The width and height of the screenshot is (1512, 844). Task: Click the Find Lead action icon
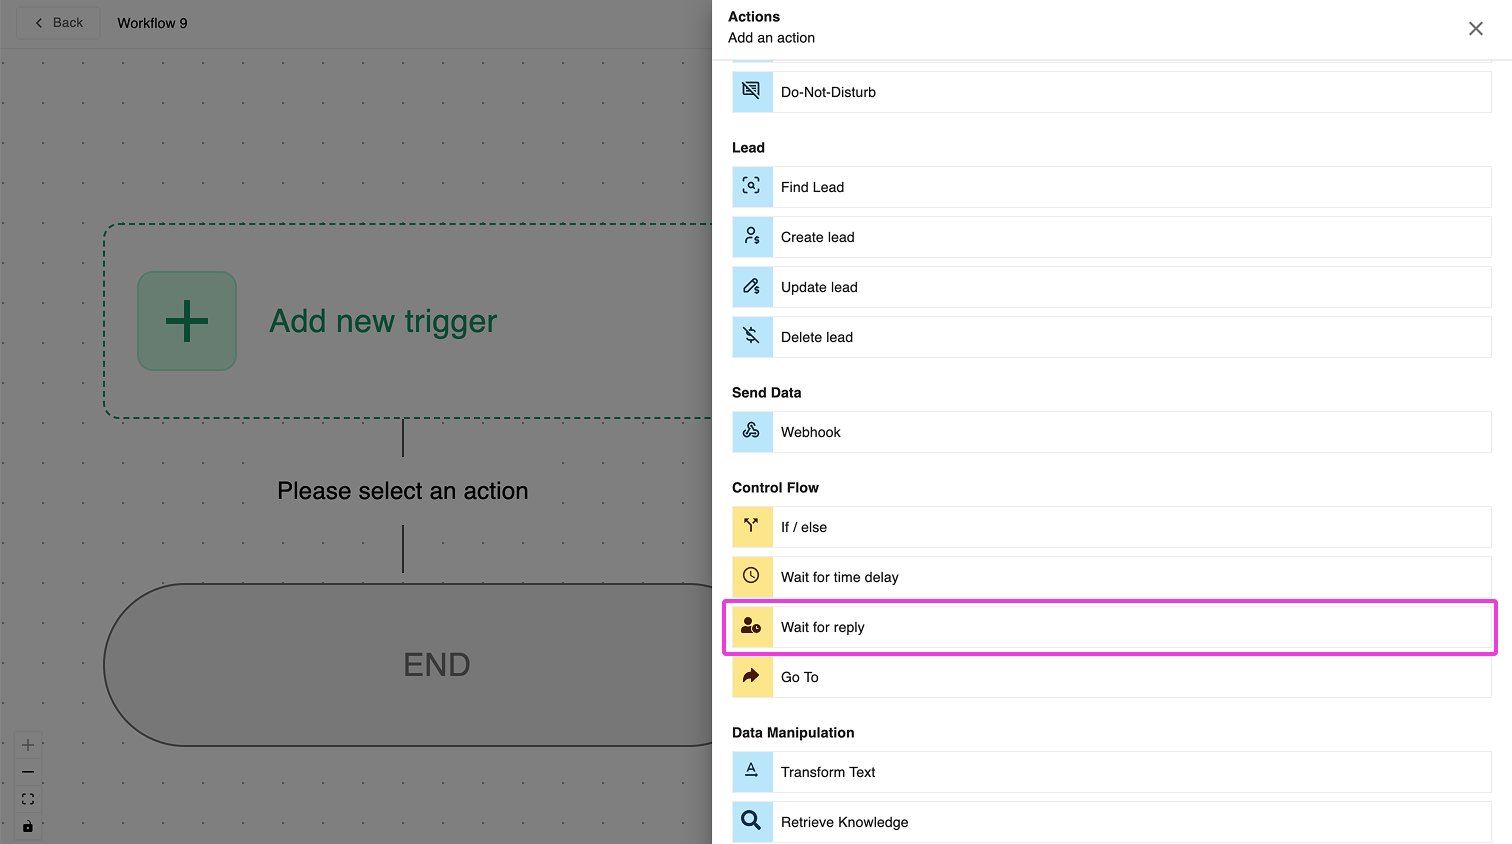pyautogui.click(x=752, y=187)
